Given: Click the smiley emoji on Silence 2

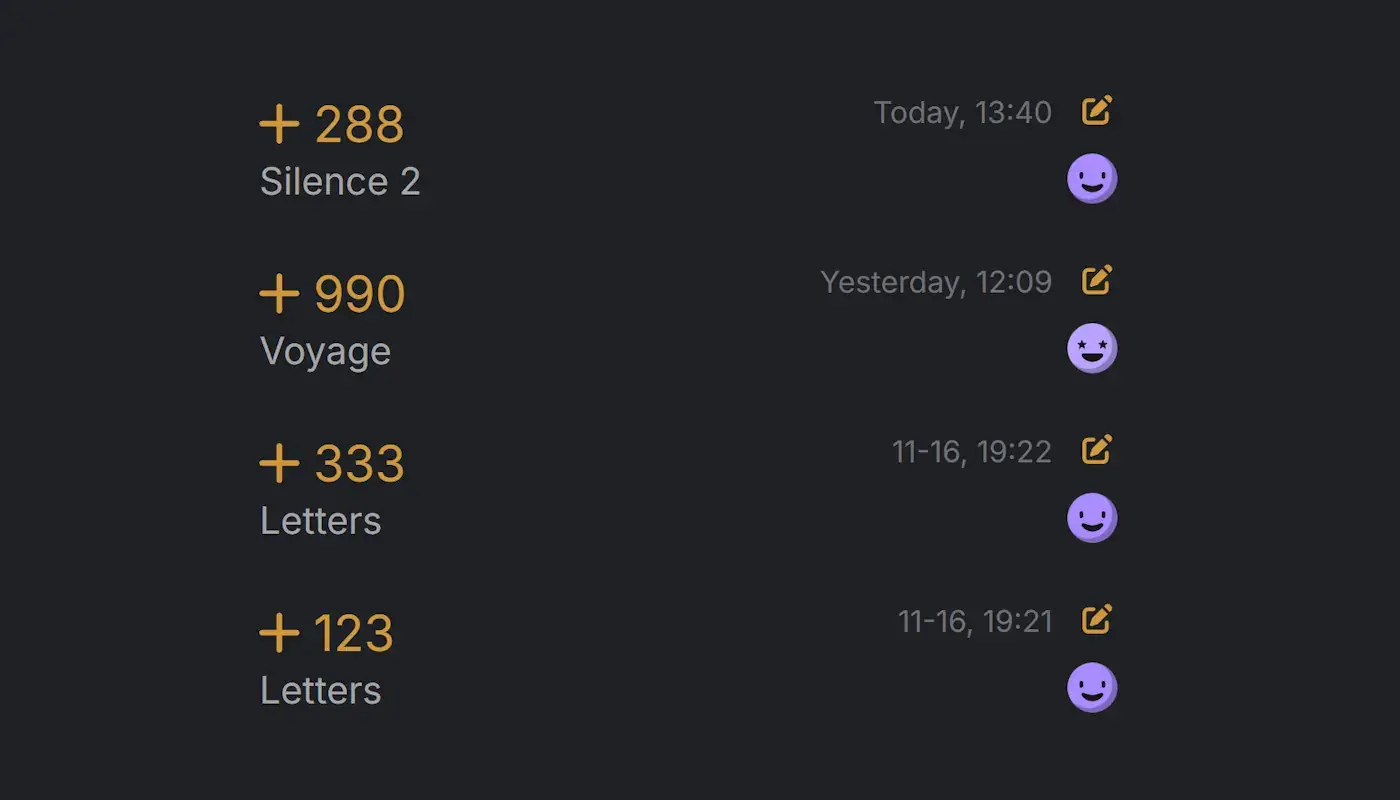Looking at the screenshot, I should pos(1092,177).
